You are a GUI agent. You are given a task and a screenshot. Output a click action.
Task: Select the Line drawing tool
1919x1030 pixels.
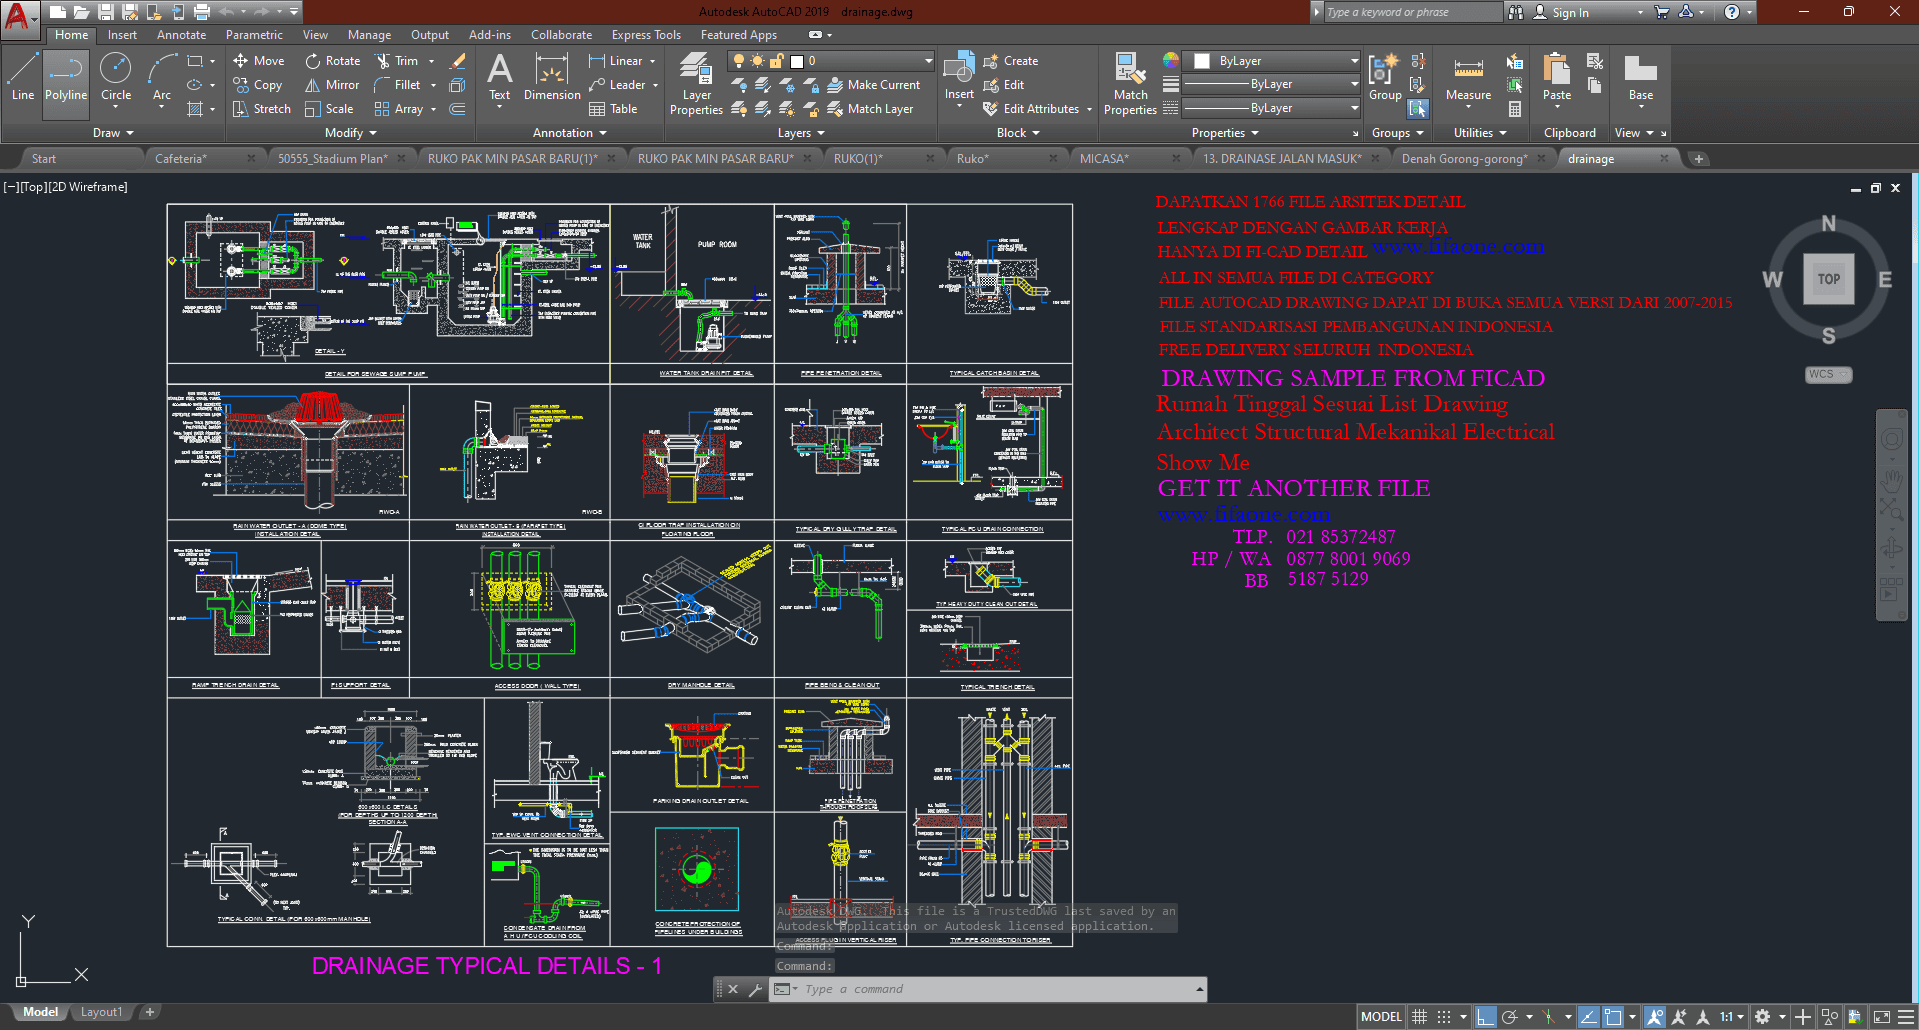(x=22, y=79)
